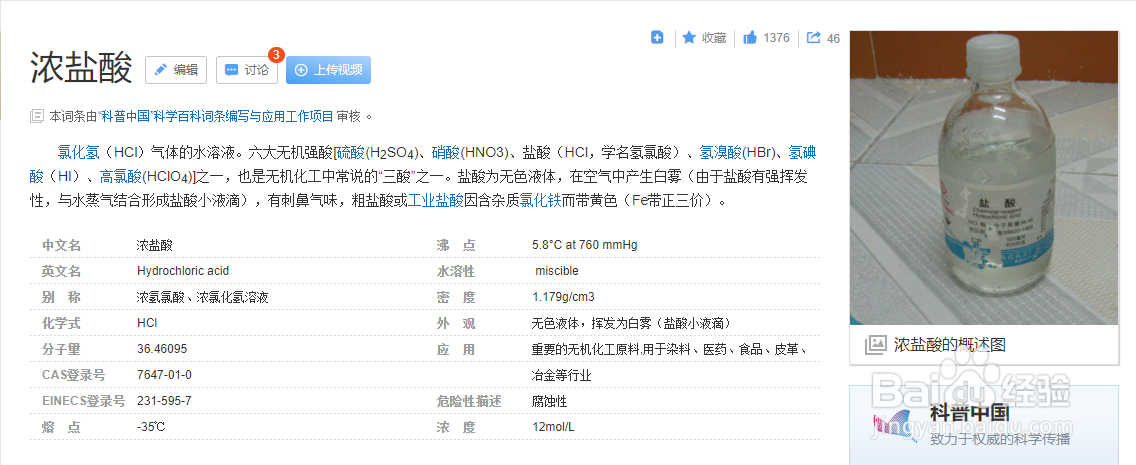The width and height of the screenshot is (1136, 465).
Task: Follow the 氯化氢 hyperlink
Action: (76, 153)
